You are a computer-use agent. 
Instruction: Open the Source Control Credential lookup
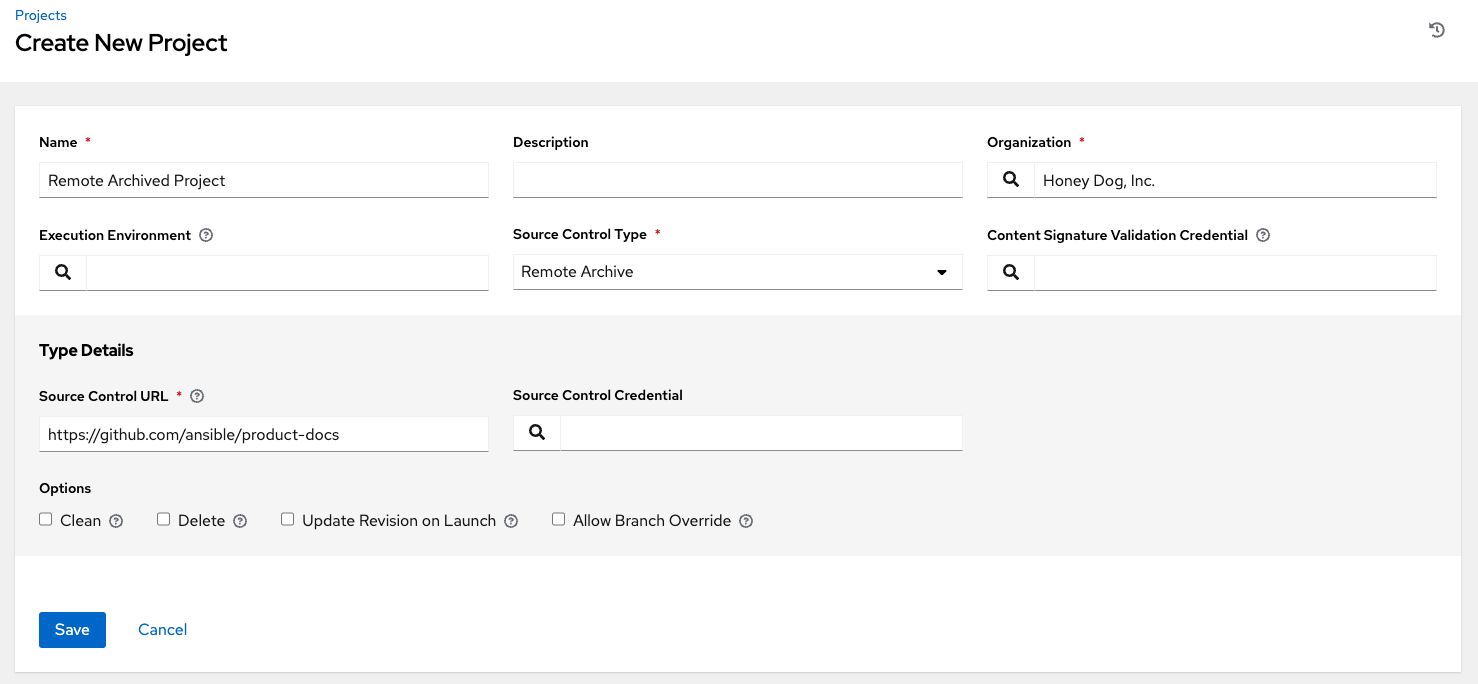point(536,432)
